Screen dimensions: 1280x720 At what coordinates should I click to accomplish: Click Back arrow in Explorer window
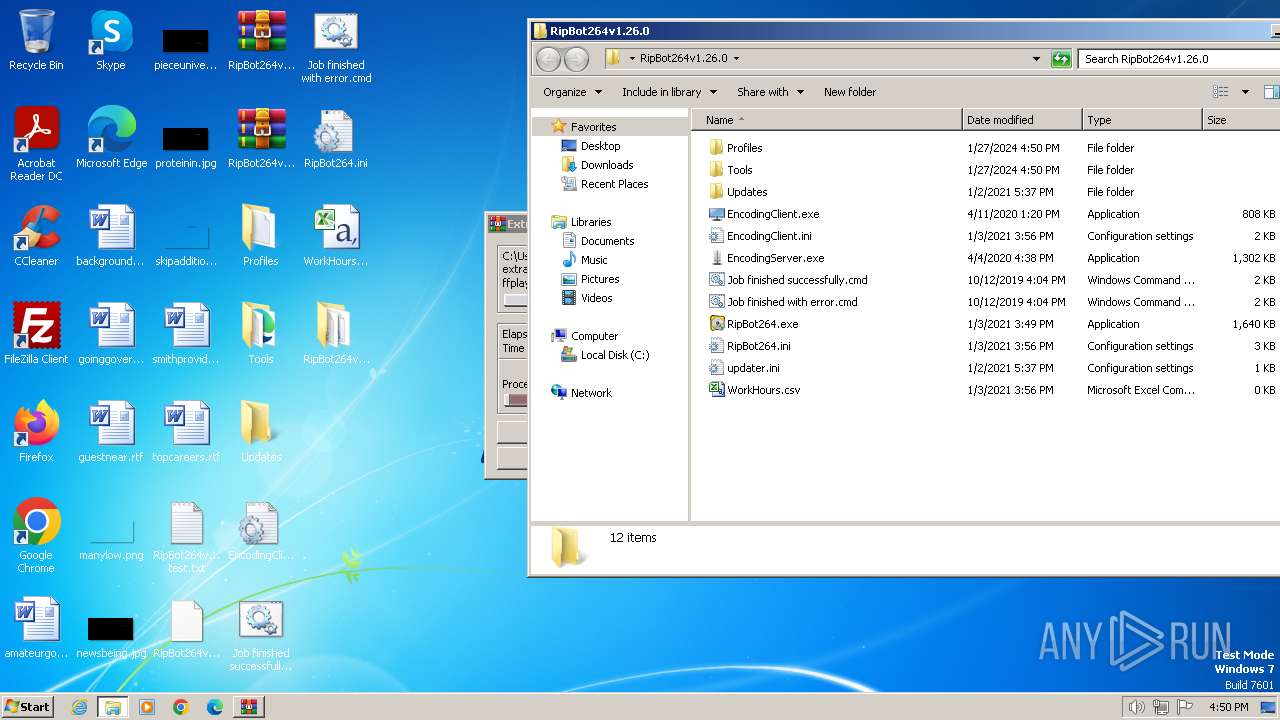549,59
